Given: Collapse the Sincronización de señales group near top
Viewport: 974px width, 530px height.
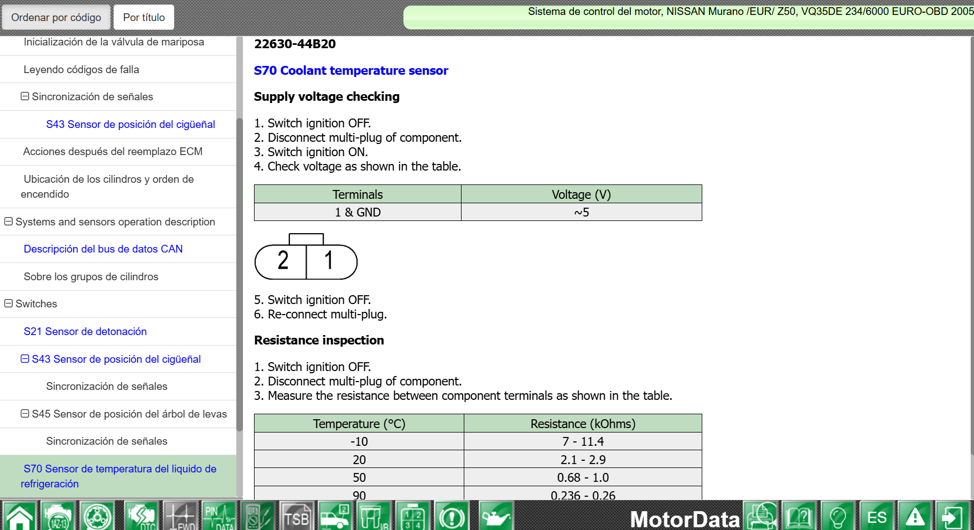Looking at the screenshot, I should [25, 96].
